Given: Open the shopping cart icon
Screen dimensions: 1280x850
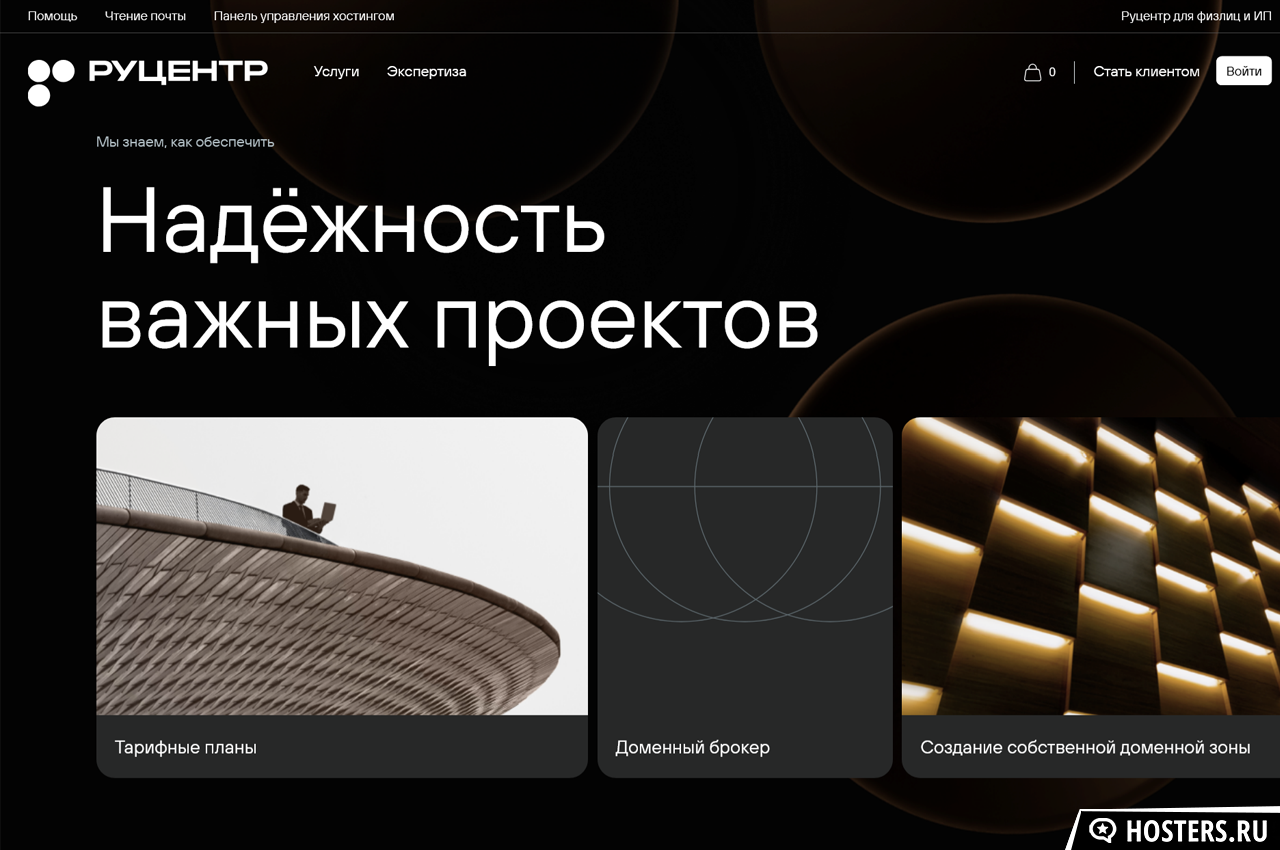Looking at the screenshot, I should pos(1032,72).
